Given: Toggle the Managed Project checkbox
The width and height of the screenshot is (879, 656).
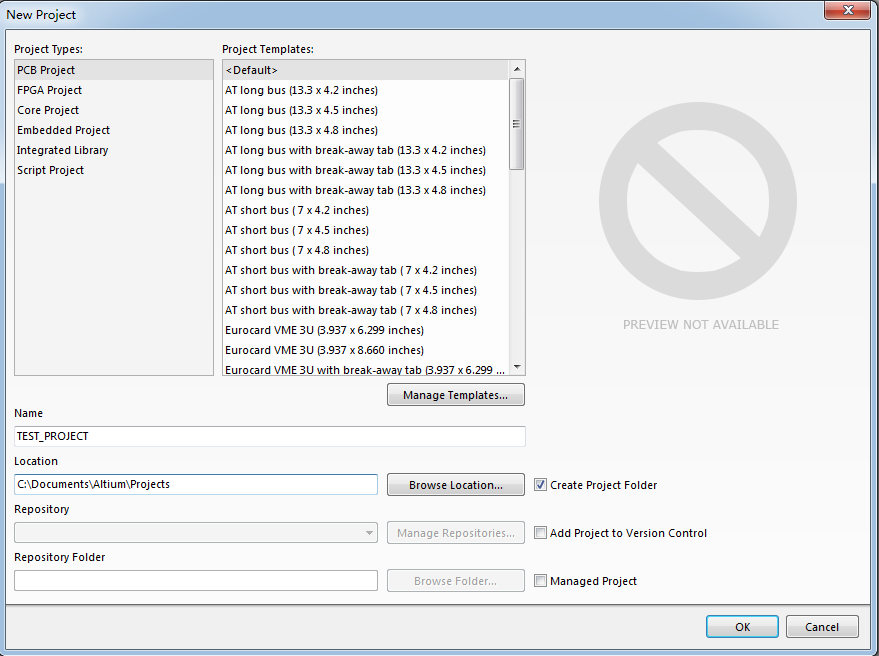Looking at the screenshot, I should coord(541,581).
